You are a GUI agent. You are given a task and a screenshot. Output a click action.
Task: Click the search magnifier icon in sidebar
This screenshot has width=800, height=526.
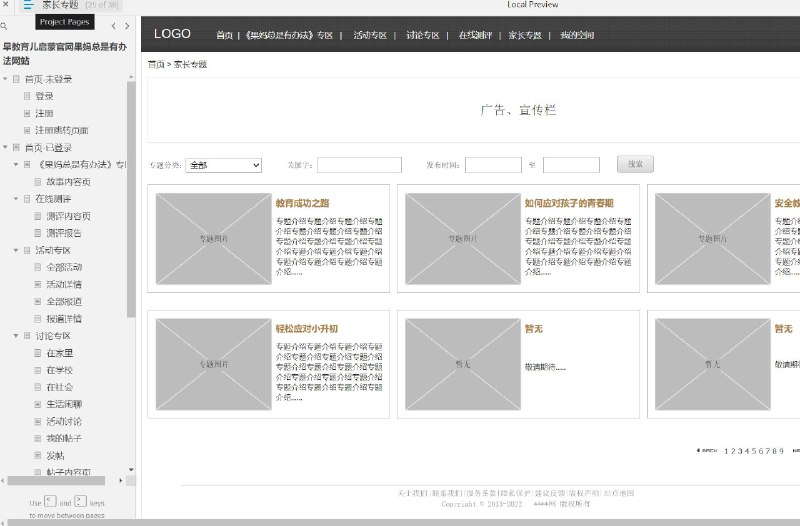4,26
